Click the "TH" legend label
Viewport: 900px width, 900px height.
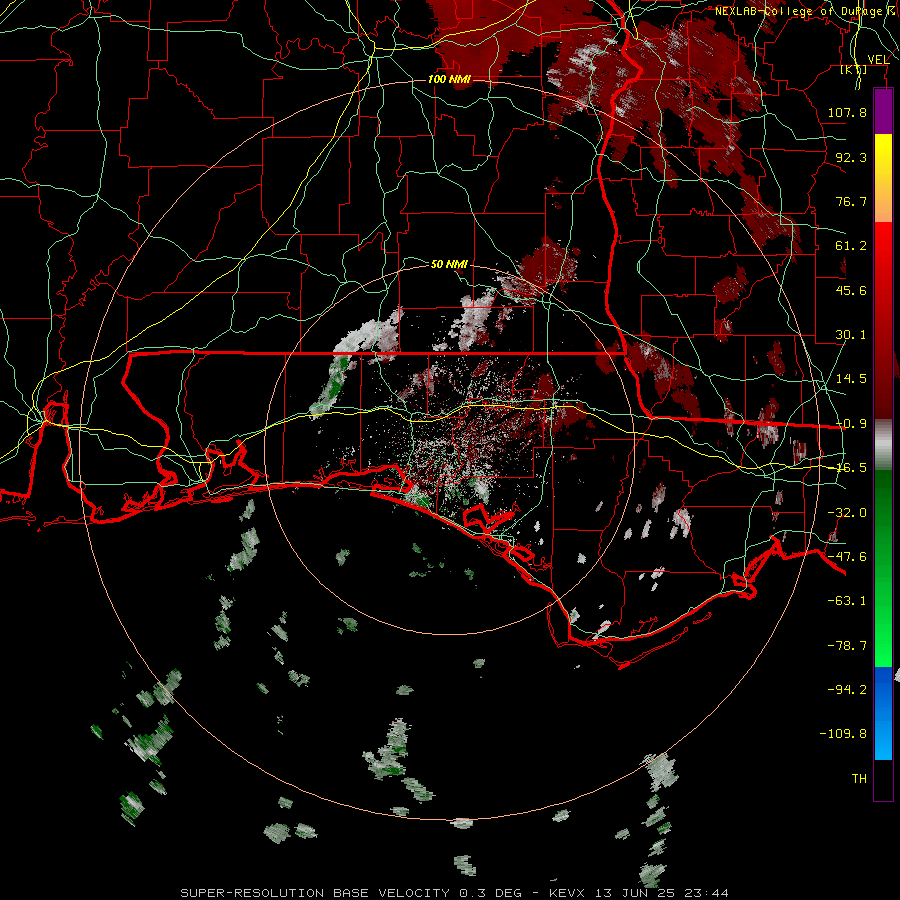point(859,779)
